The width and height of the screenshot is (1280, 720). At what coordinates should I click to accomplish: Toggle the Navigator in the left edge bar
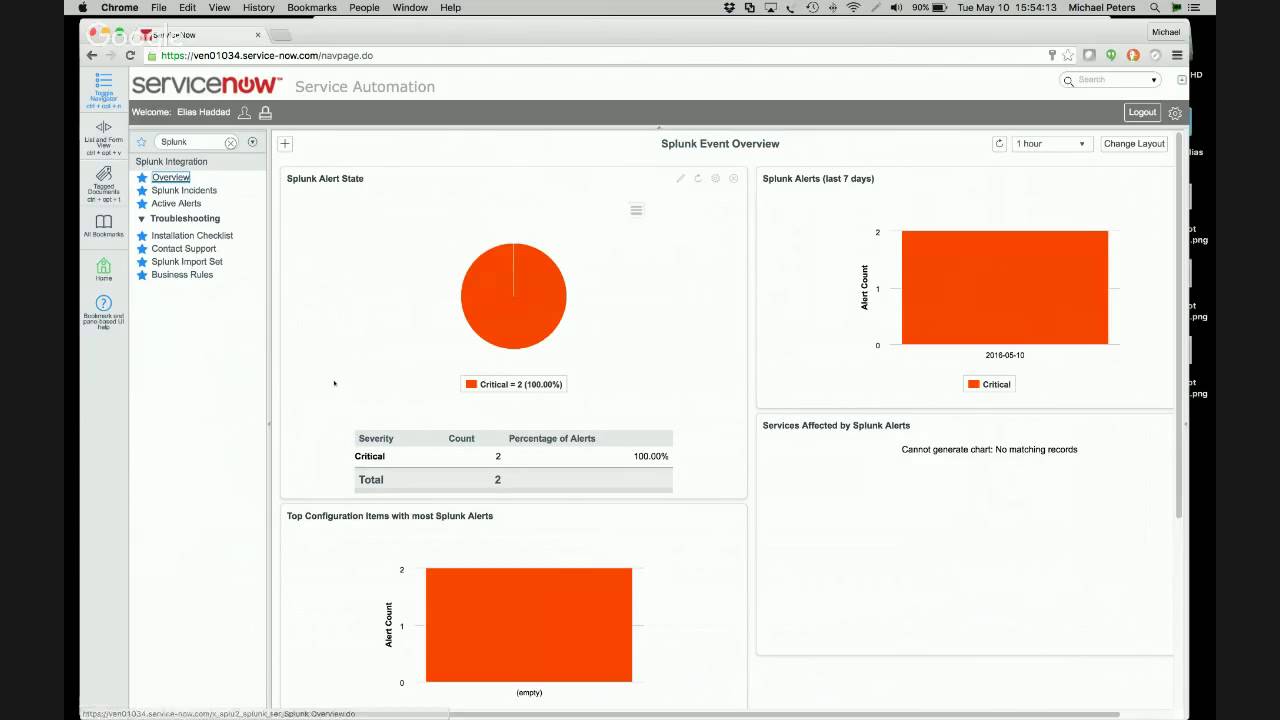(103, 90)
